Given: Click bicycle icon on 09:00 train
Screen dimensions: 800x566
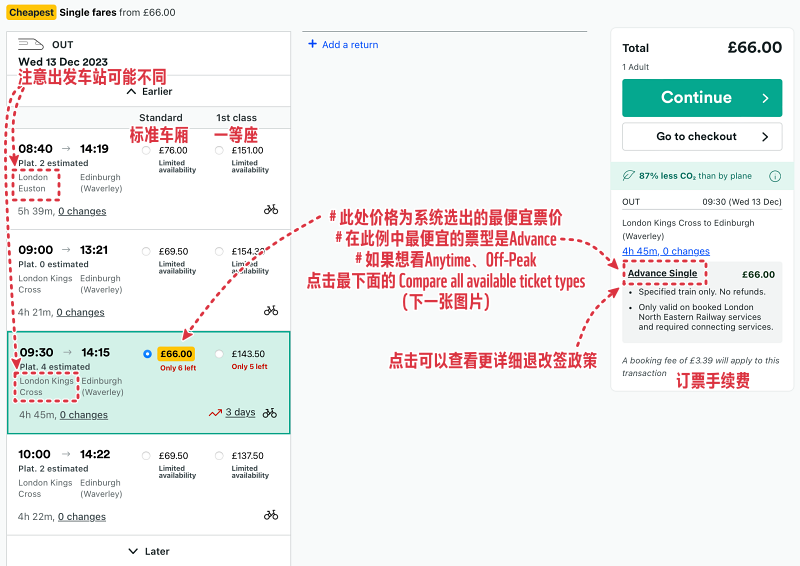Looking at the screenshot, I should coord(271,311).
